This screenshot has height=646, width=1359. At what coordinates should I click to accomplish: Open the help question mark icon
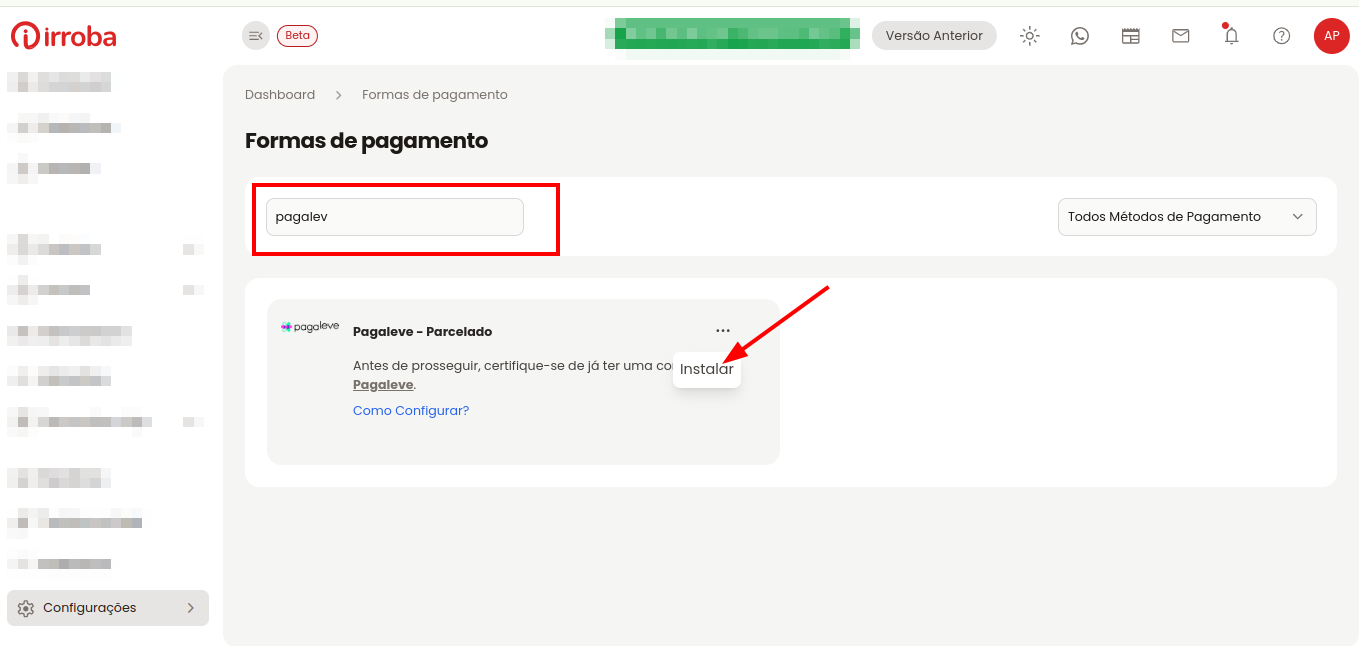pyautogui.click(x=1282, y=36)
